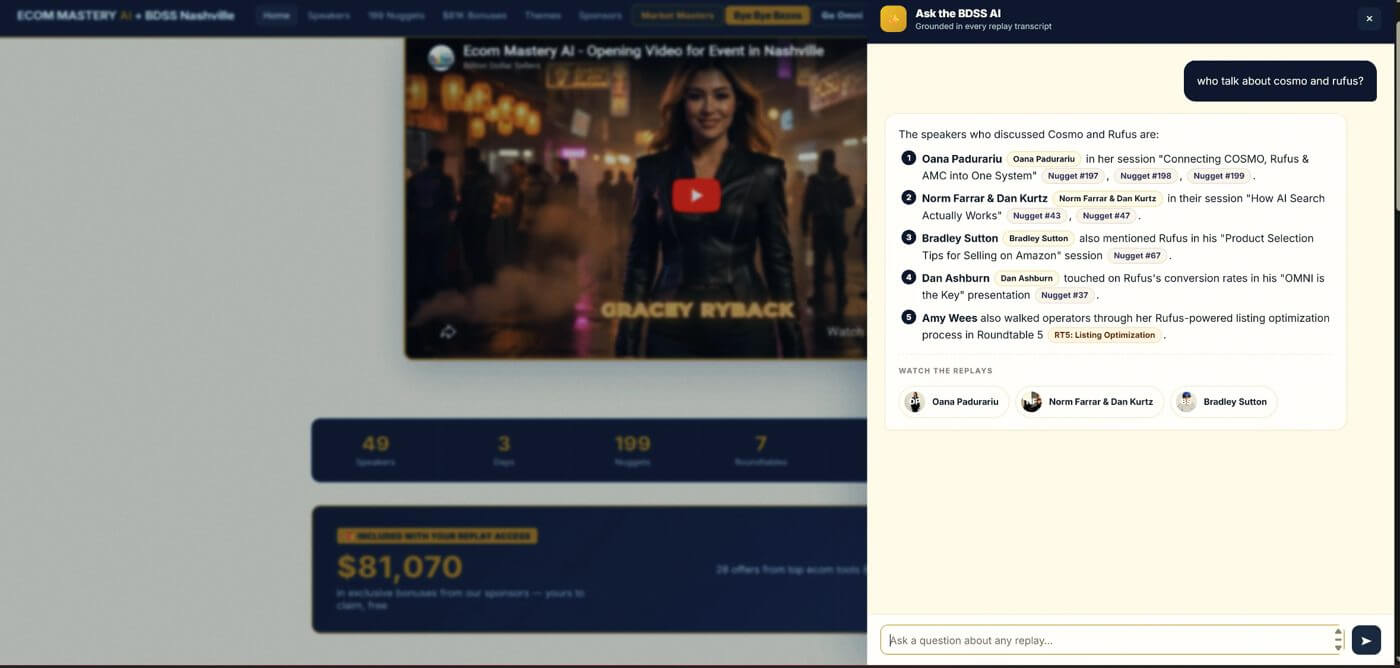Click the highlighted Bye Bye Bezos button
This screenshot has width=1400, height=668.
(768, 16)
